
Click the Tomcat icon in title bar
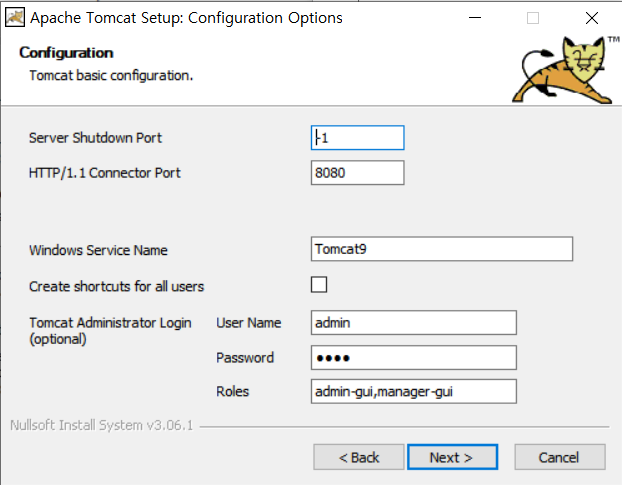pos(15,18)
